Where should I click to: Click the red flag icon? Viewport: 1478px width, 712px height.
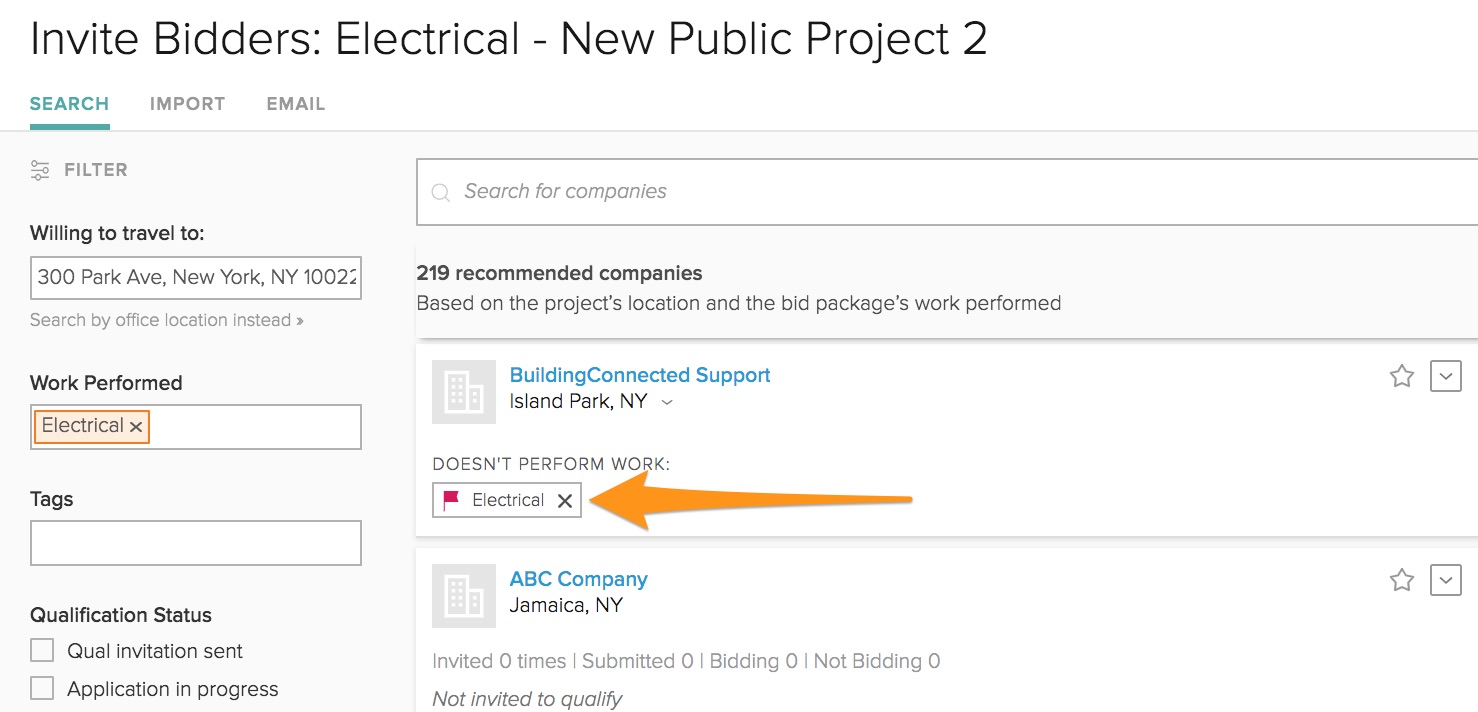[x=451, y=500]
